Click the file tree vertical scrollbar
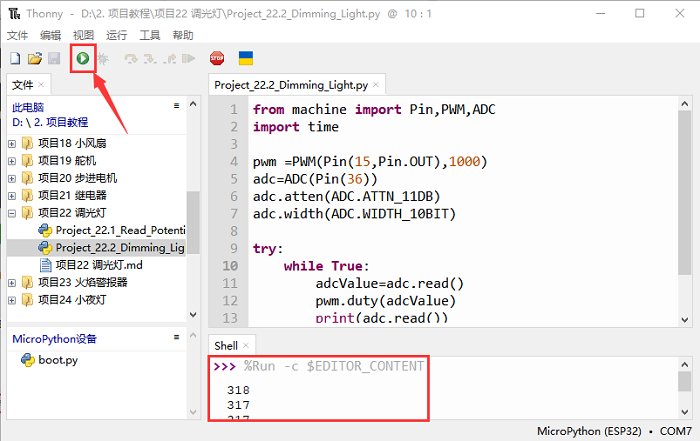This screenshot has width=700, height=441. click(193, 220)
